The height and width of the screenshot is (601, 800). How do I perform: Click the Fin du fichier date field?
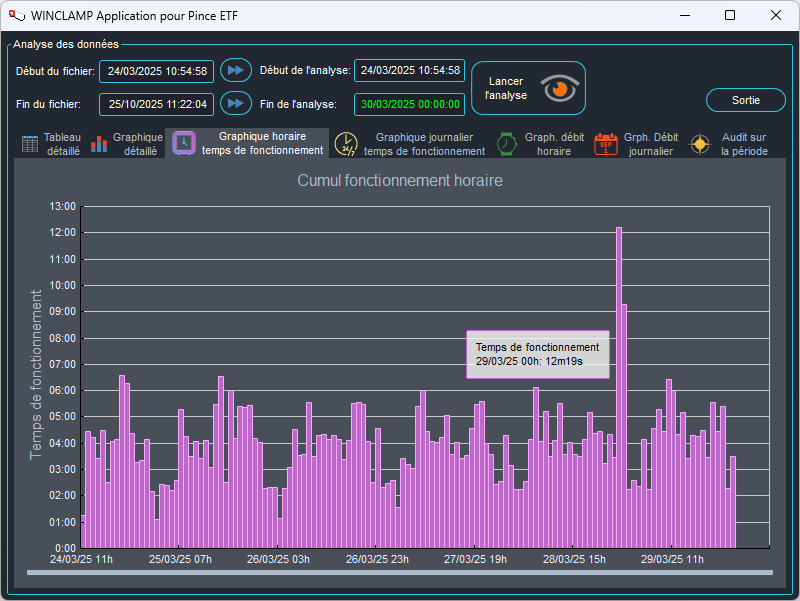coord(156,104)
